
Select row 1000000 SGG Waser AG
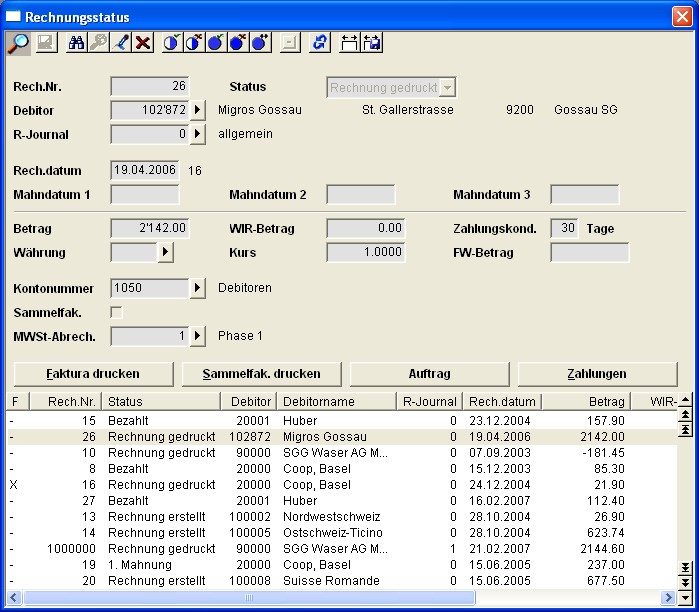[x=342, y=549]
